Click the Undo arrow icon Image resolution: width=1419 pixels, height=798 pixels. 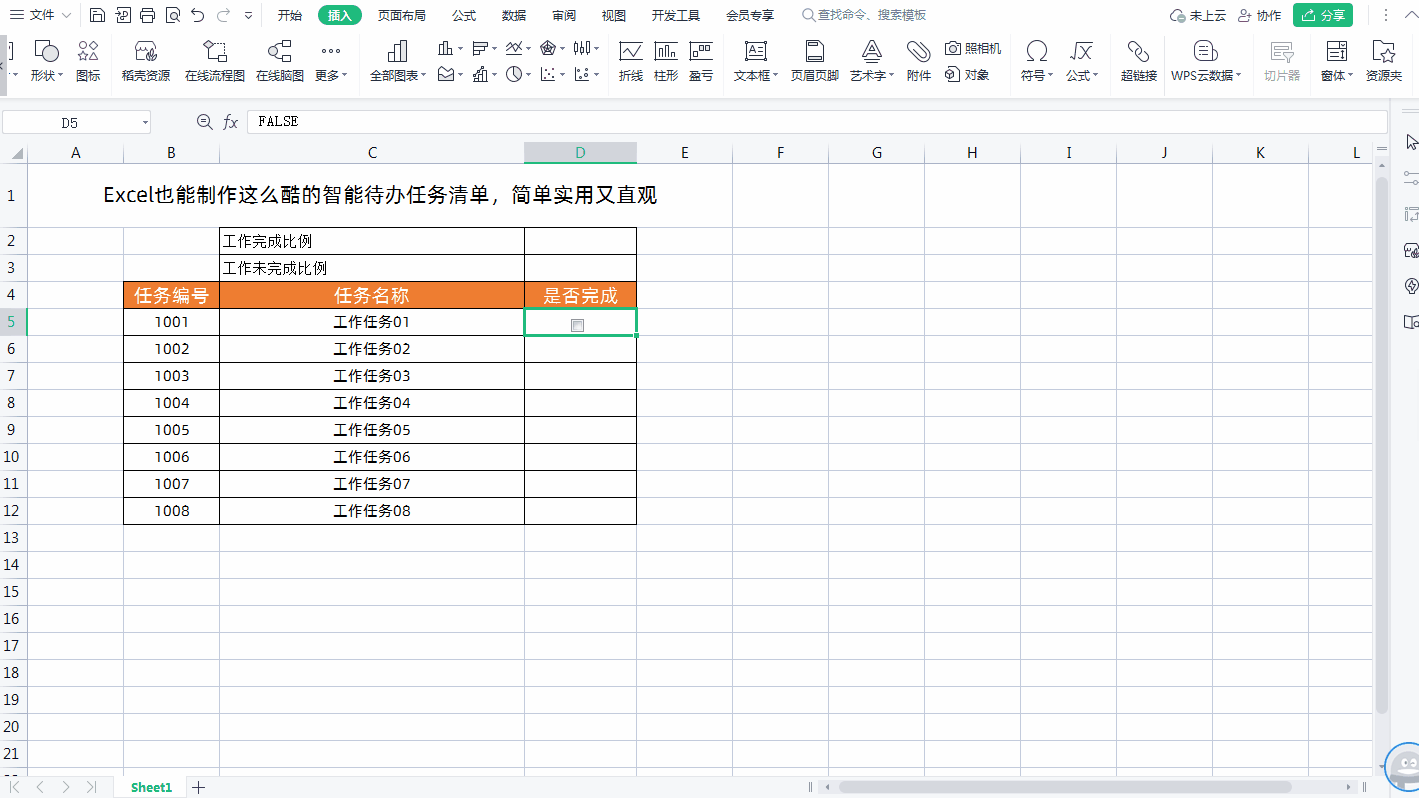coord(198,15)
